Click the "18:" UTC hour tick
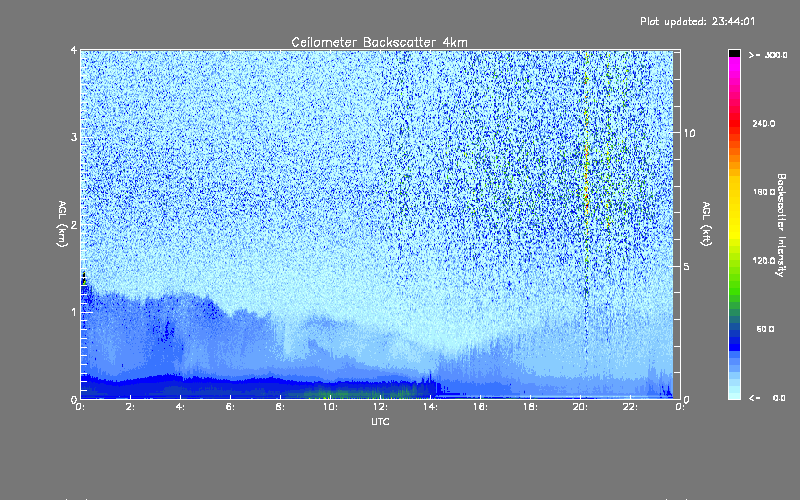800x500 pixels. [530, 407]
